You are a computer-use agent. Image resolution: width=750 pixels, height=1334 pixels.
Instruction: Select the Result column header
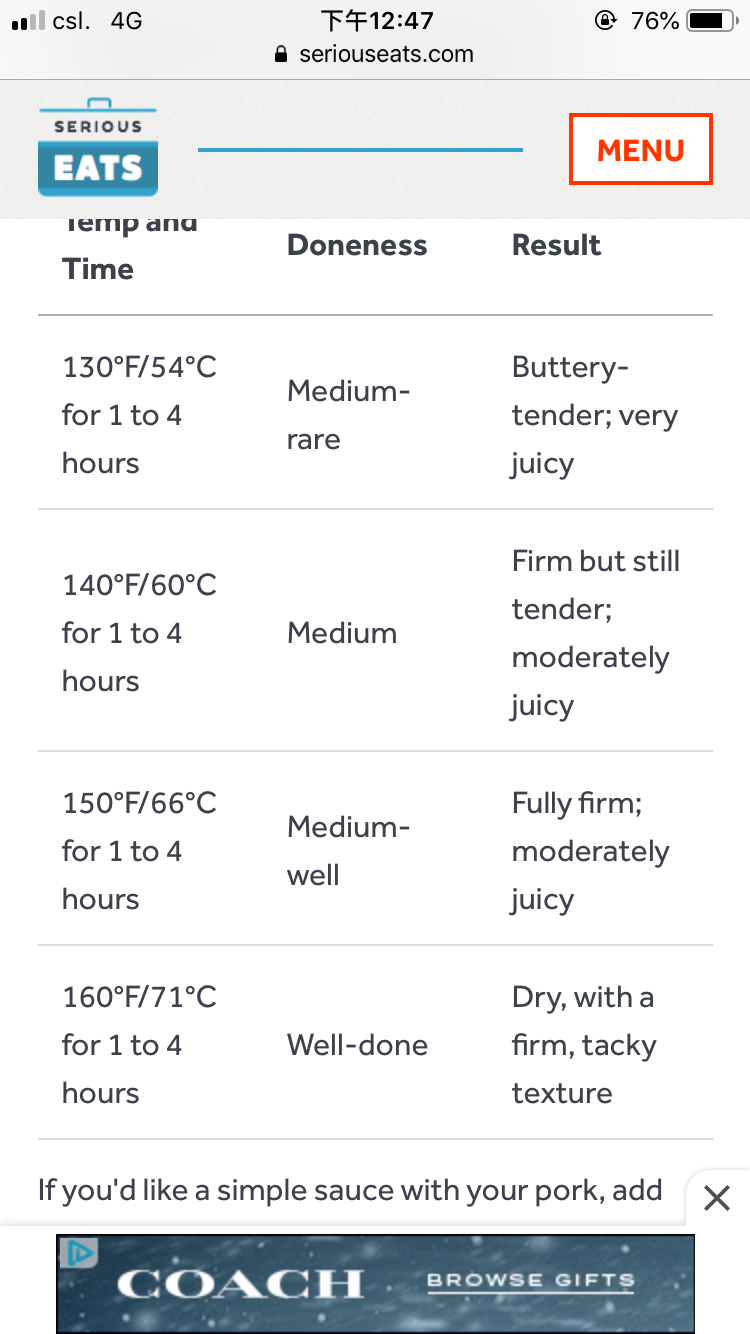pyautogui.click(x=556, y=245)
